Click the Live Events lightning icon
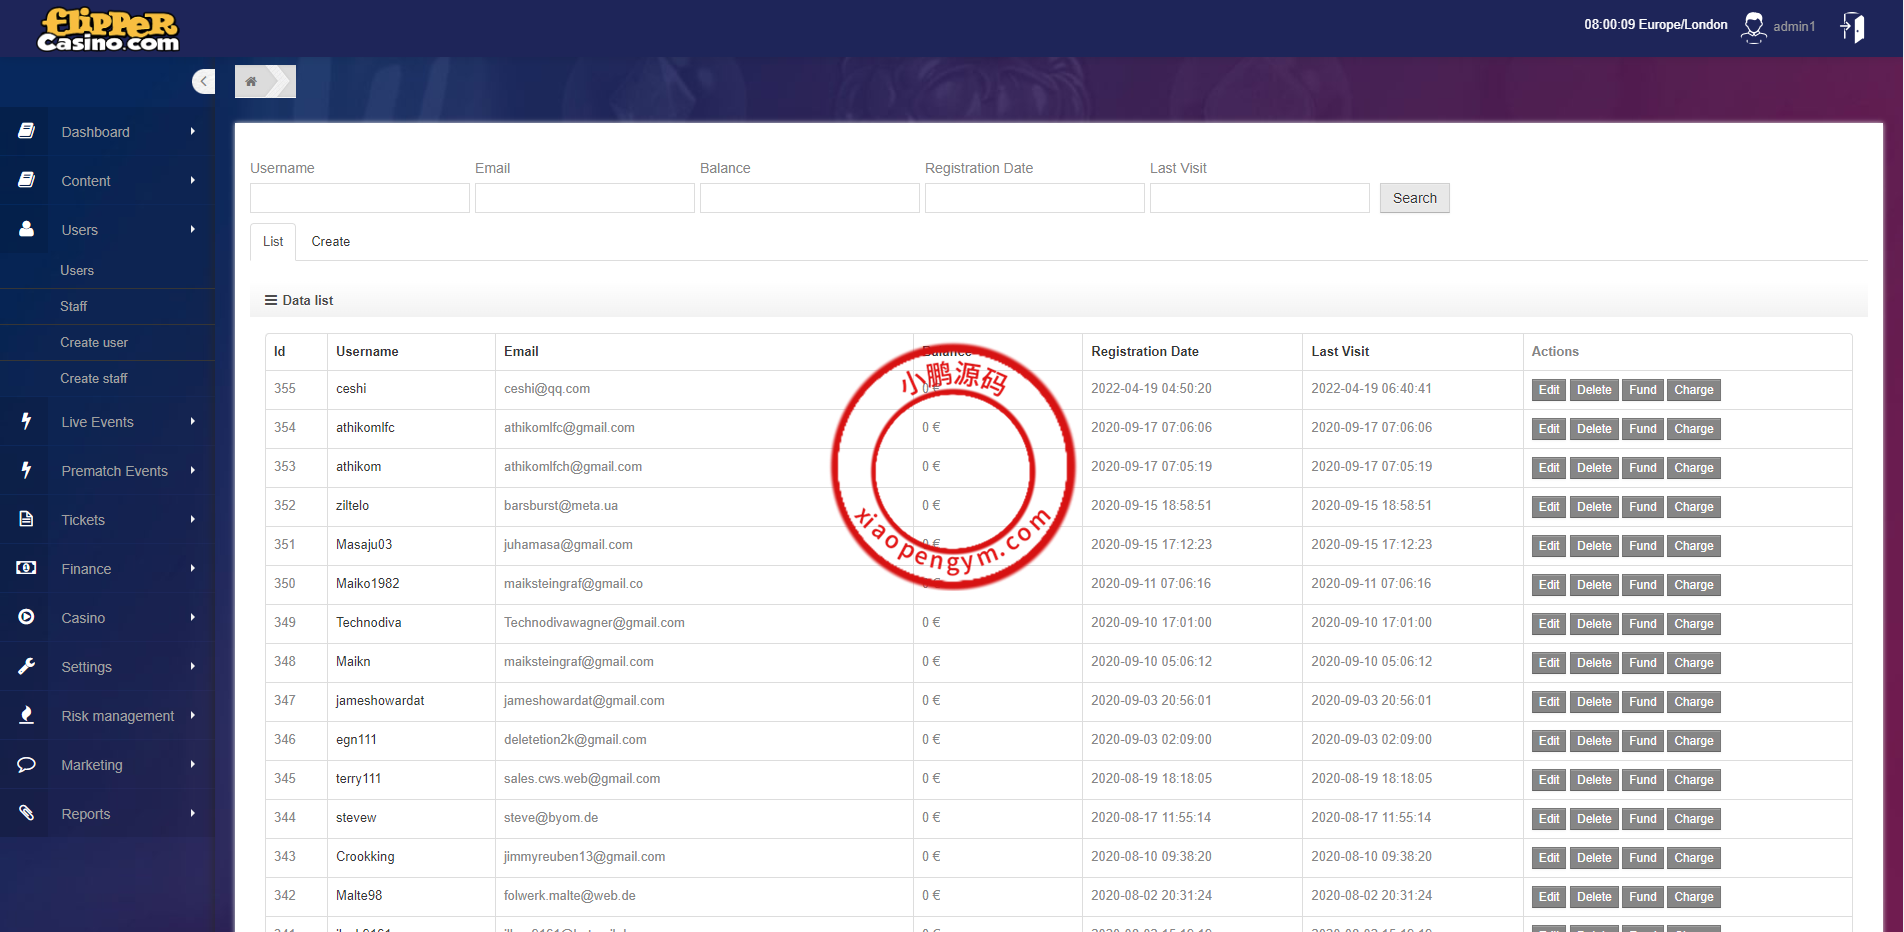The width and height of the screenshot is (1904, 932). tap(27, 422)
